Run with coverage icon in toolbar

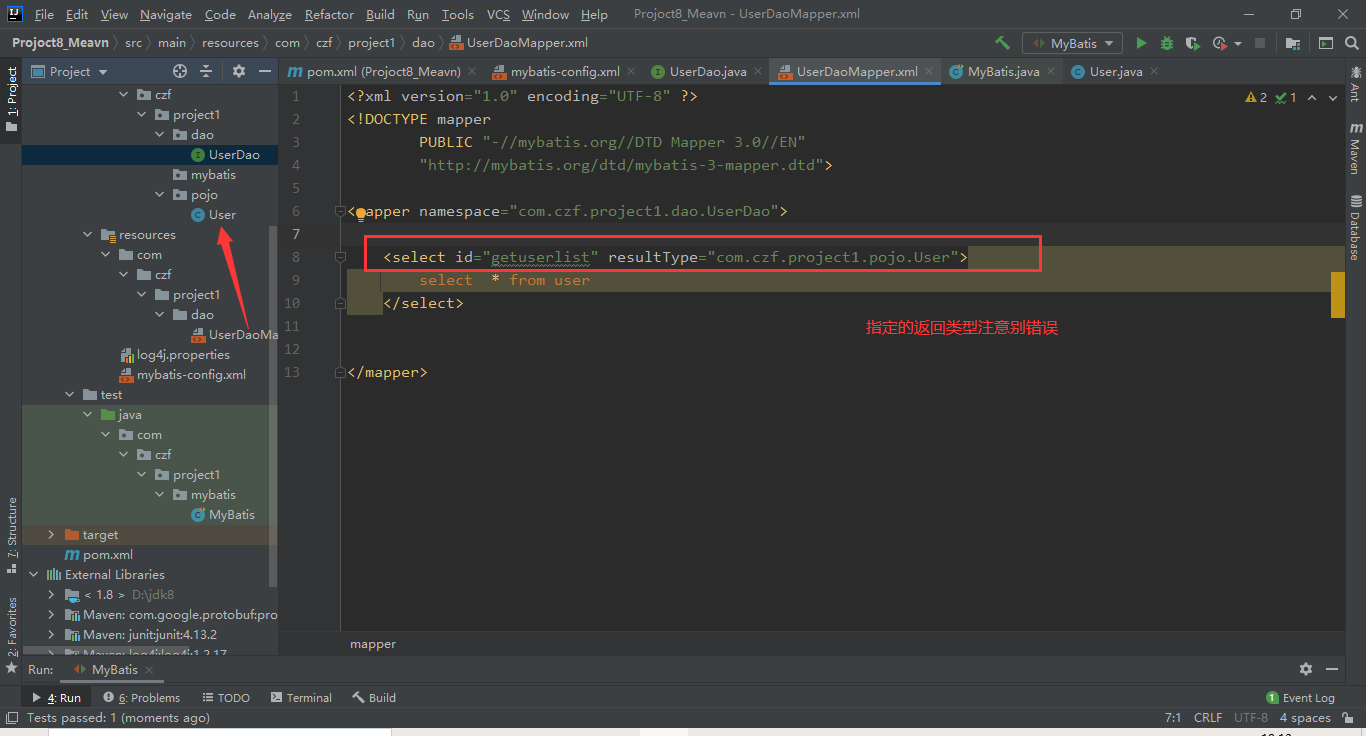click(1192, 43)
